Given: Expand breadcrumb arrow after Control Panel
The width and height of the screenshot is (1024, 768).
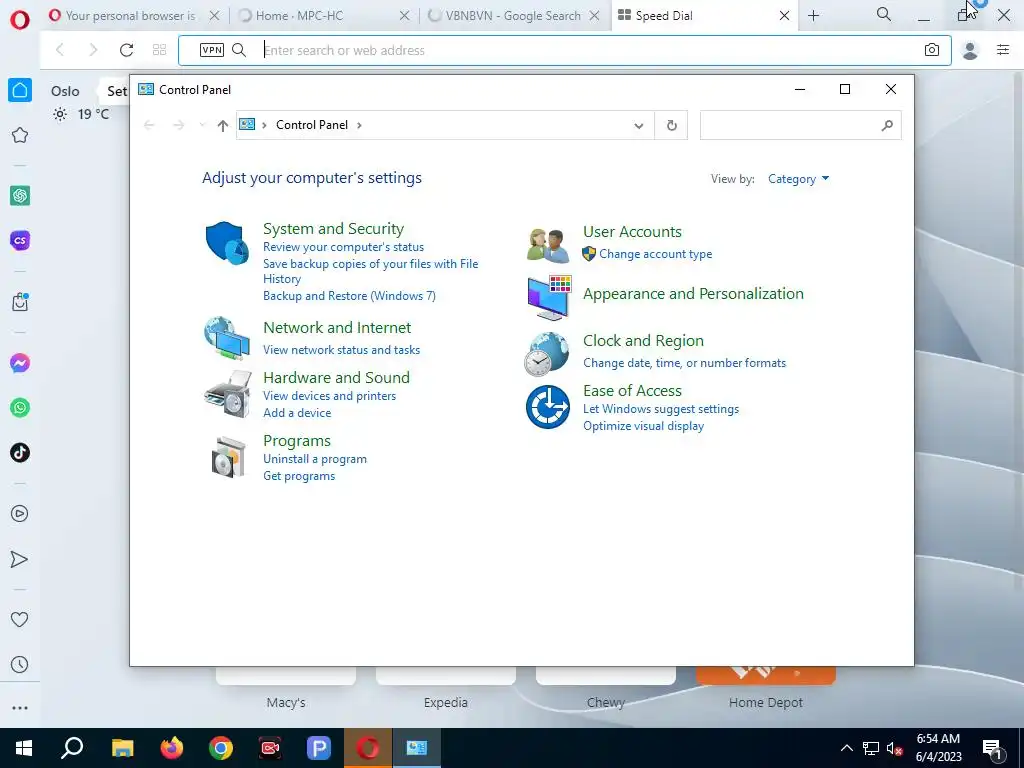Looking at the screenshot, I should click(x=359, y=125).
